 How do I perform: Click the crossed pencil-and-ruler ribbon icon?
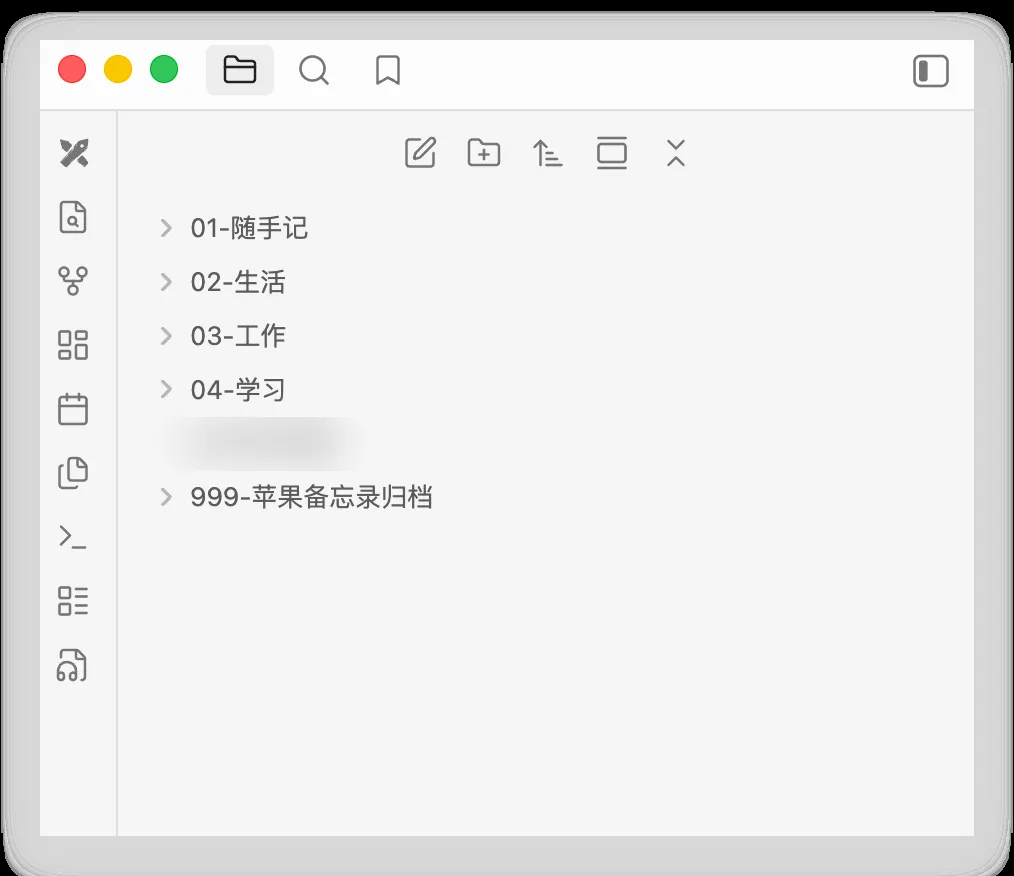pyautogui.click(x=74, y=153)
